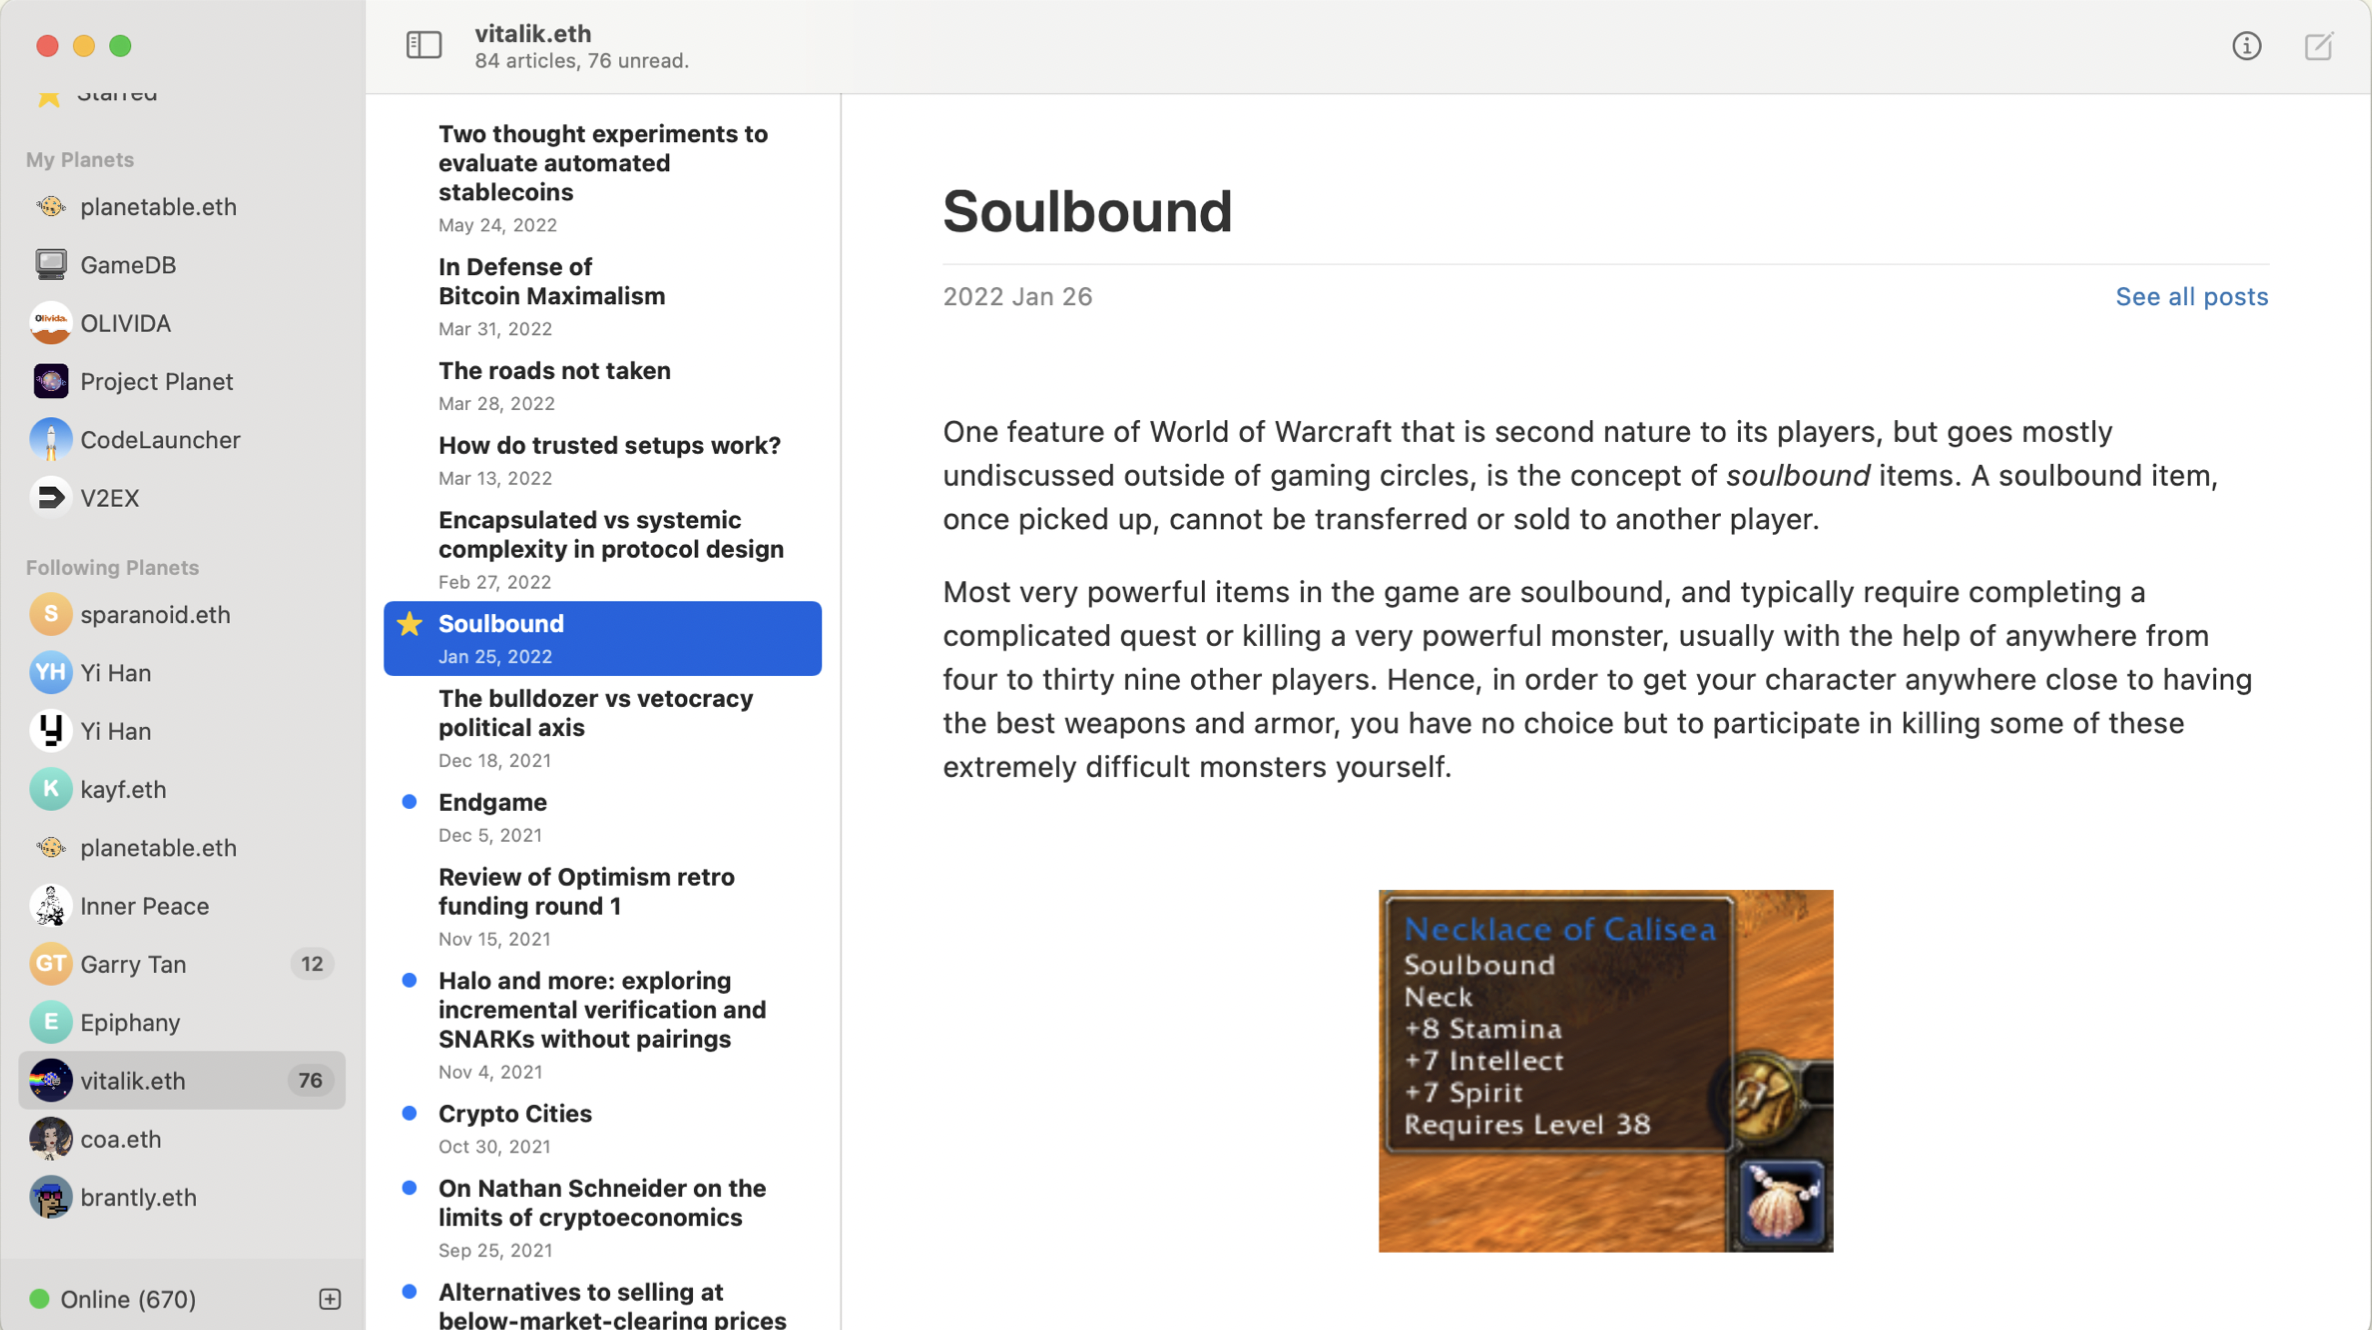The width and height of the screenshot is (2372, 1330).
Task: Click the green Online status dot
Action: pyautogui.click(x=40, y=1298)
